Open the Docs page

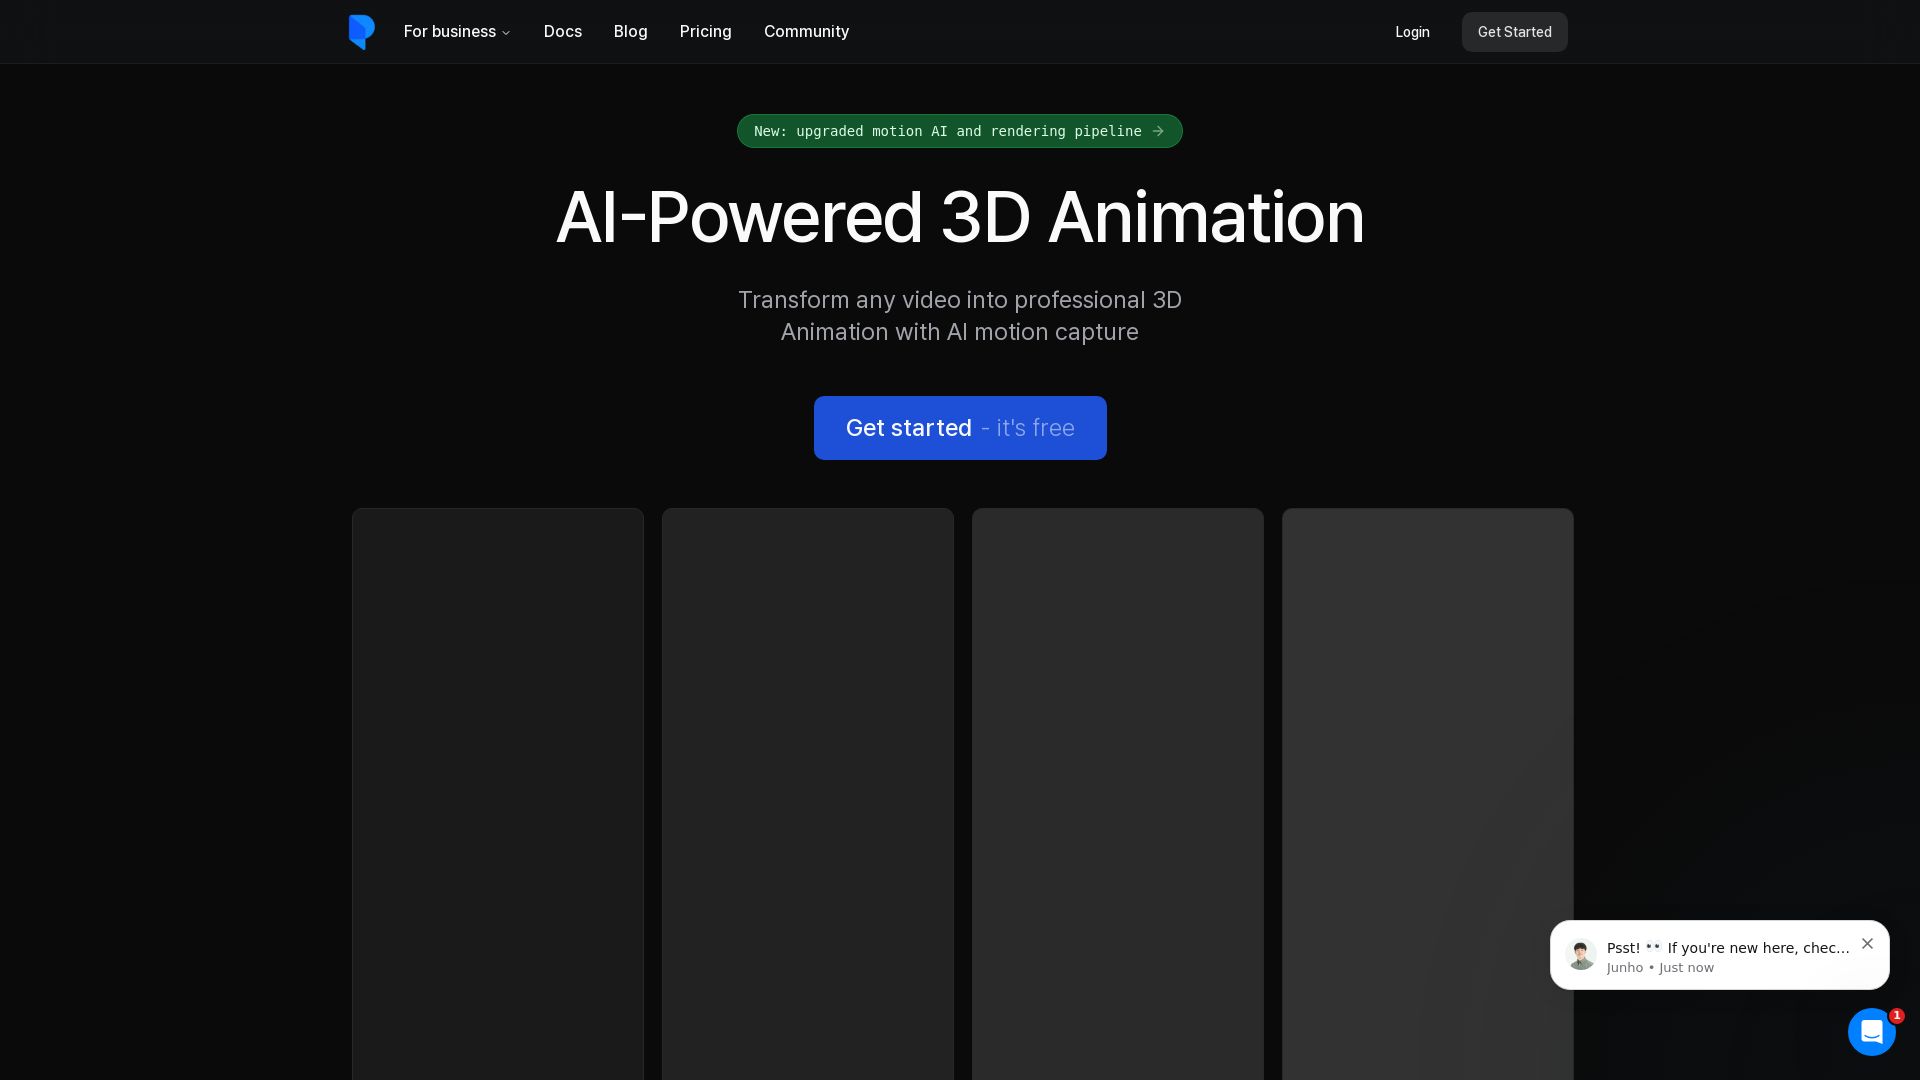tap(562, 32)
